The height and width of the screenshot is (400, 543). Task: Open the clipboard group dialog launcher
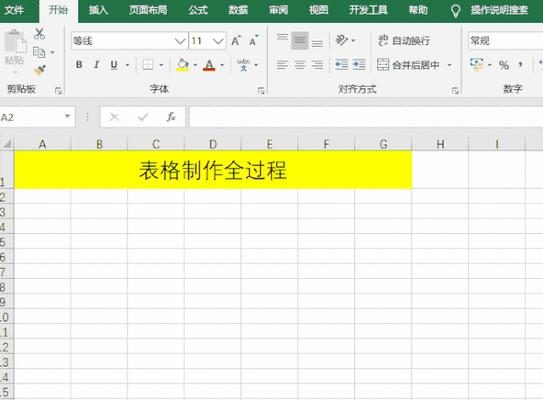58,91
